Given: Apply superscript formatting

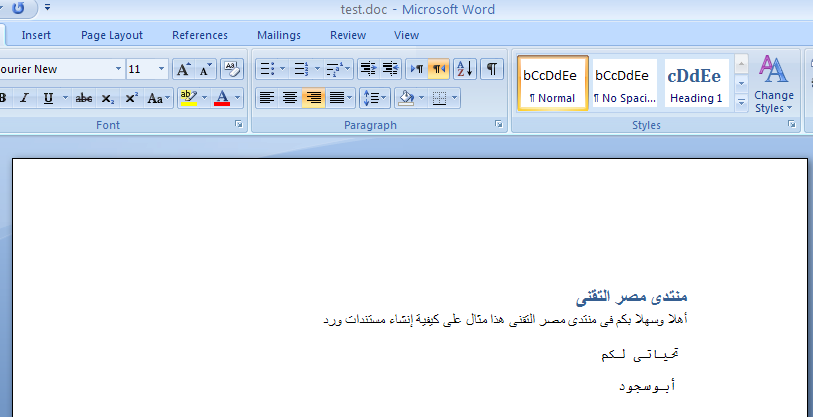Looking at the screenshot, I should click(x=132, y=98).
